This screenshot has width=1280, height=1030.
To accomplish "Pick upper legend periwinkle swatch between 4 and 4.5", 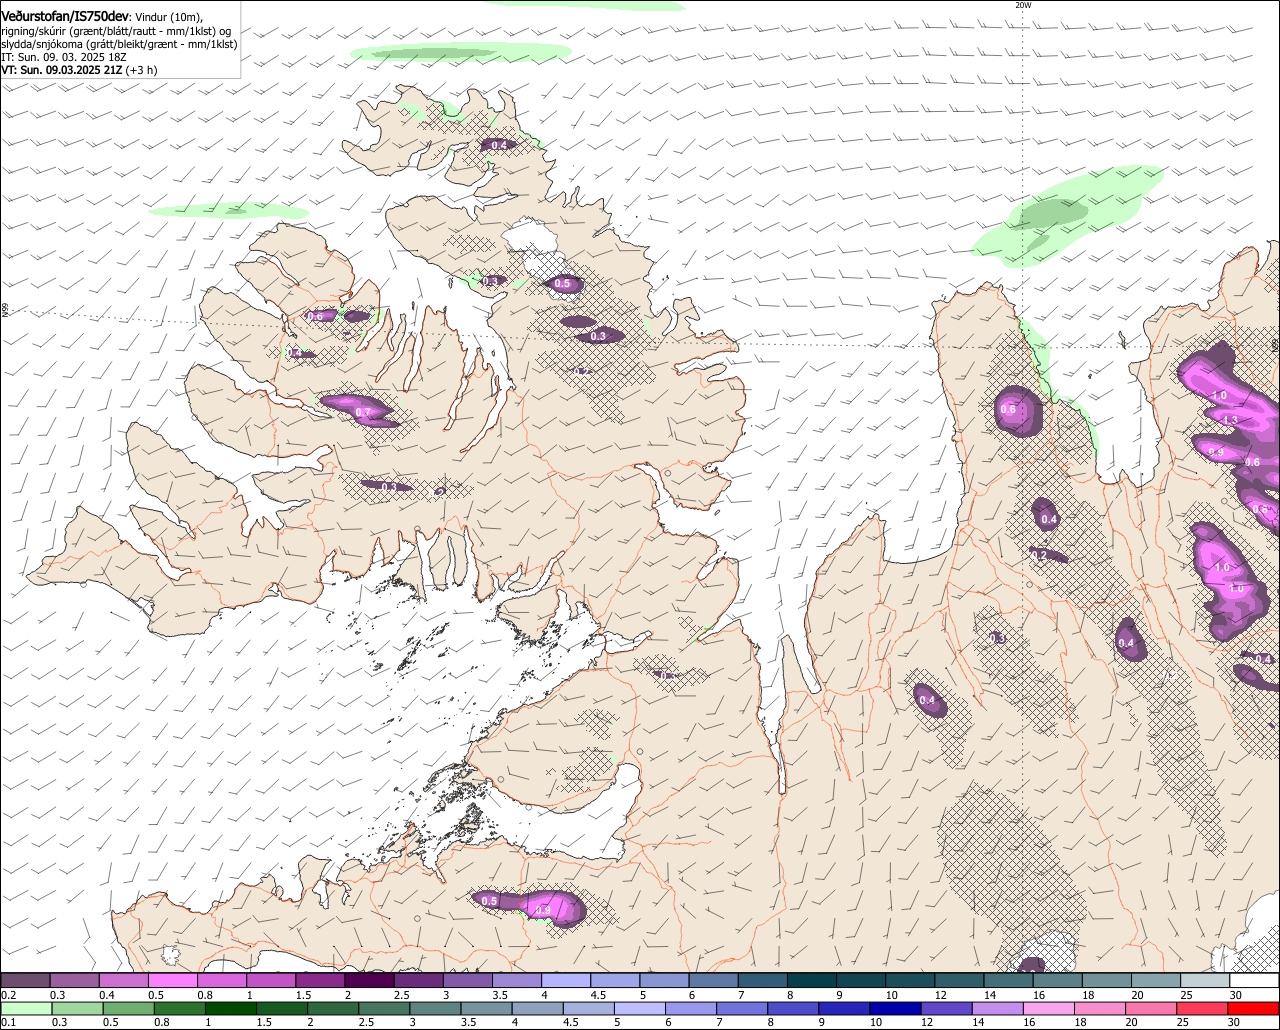I will click(x=567, y=981).
